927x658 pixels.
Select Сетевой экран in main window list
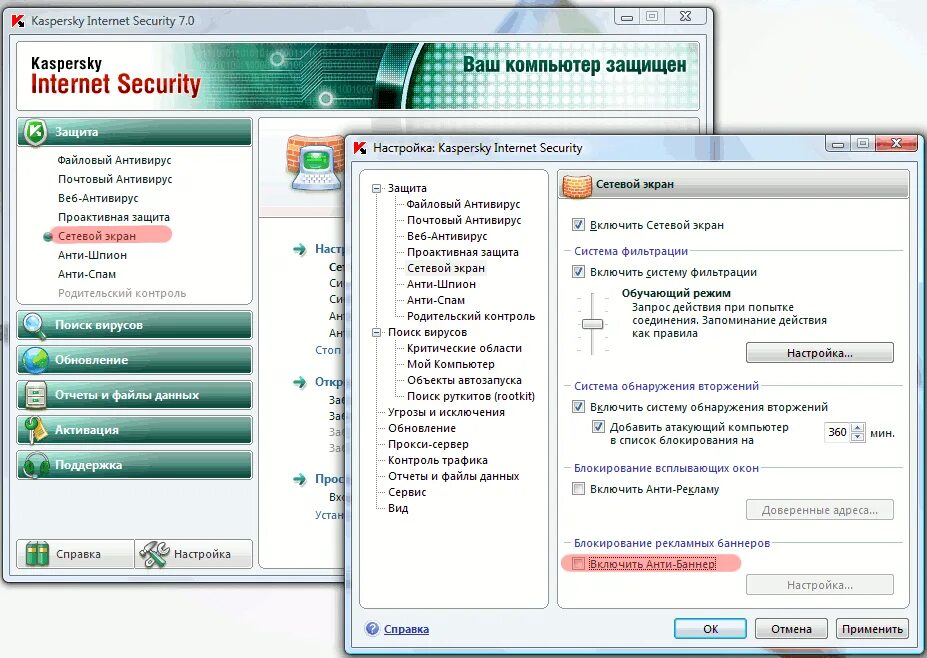(97, 236)
